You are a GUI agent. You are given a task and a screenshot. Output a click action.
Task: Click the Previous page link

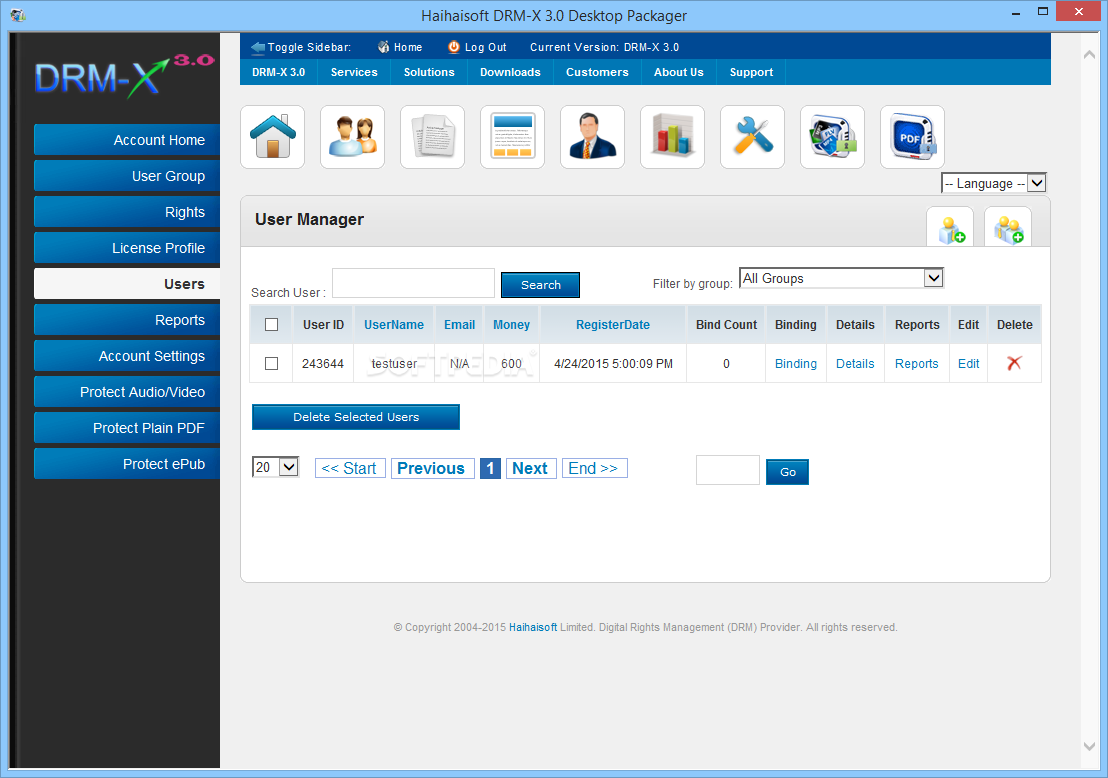(431, 468)
